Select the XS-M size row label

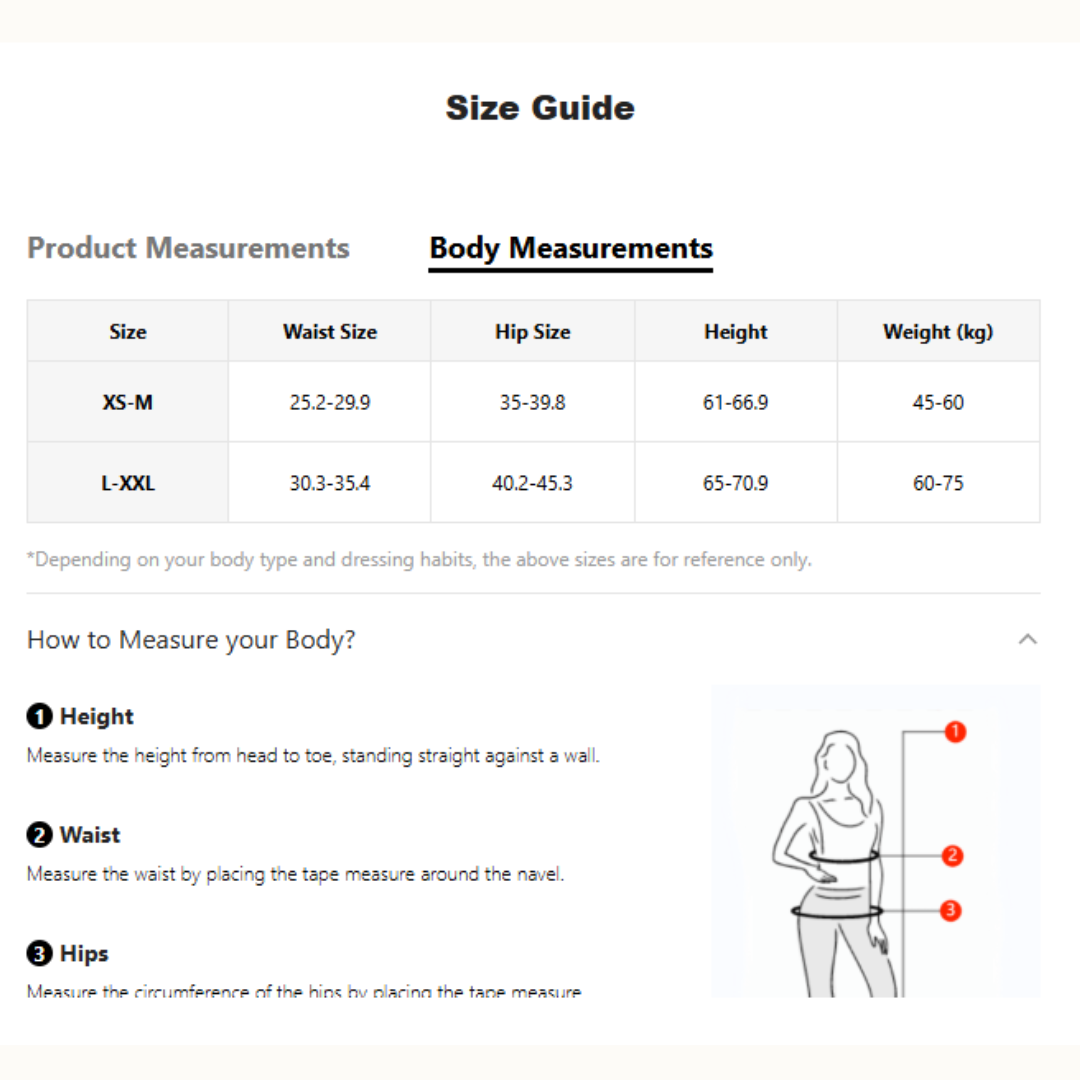point(128,403)
